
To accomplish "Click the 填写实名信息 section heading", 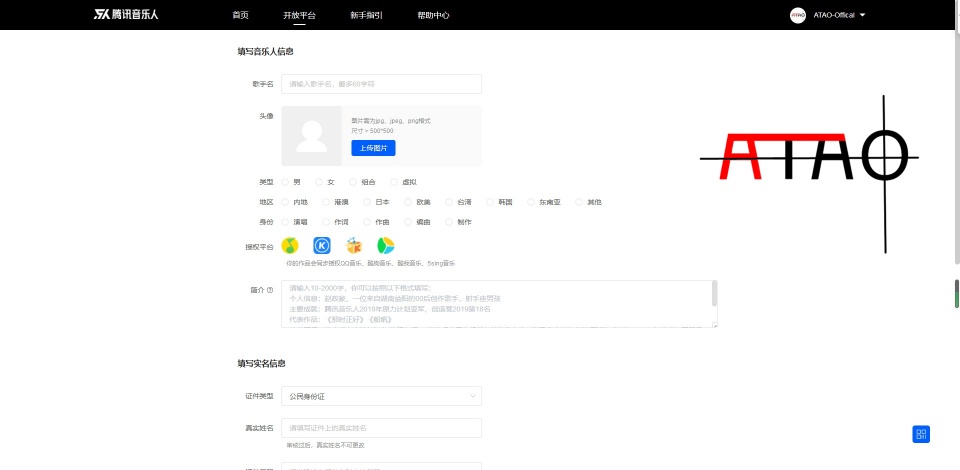I will click(x=261, y=363).
